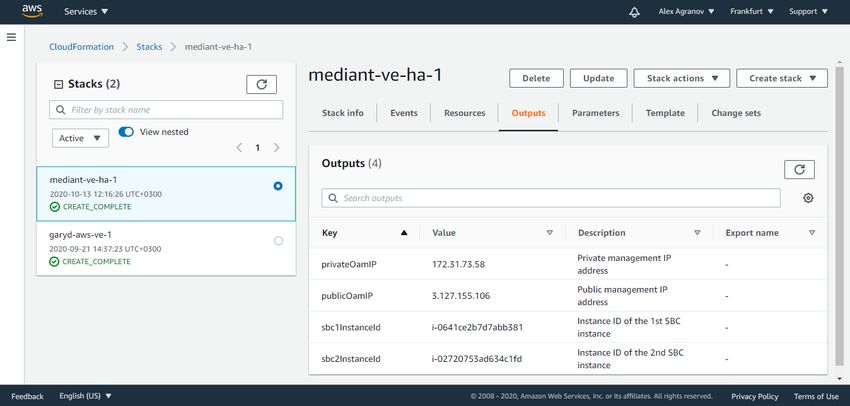Click the 3.127.155.106 value
Viewport: 850px width, 406px height.
tap(461, 296)
